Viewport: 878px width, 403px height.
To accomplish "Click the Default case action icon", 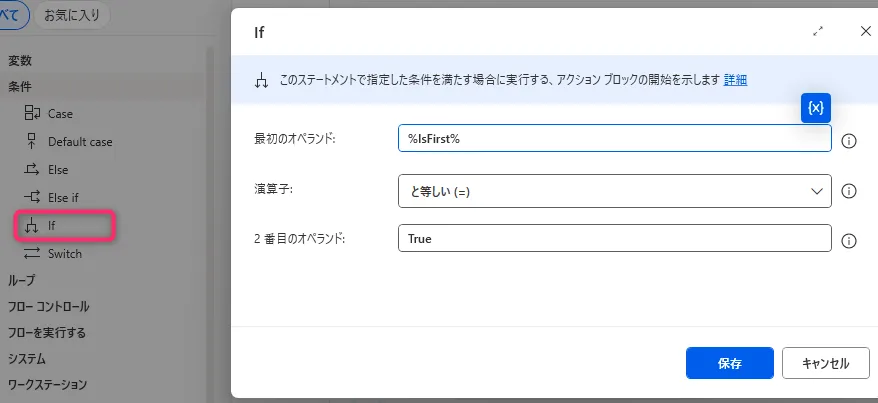I will (x=31, y=142).
